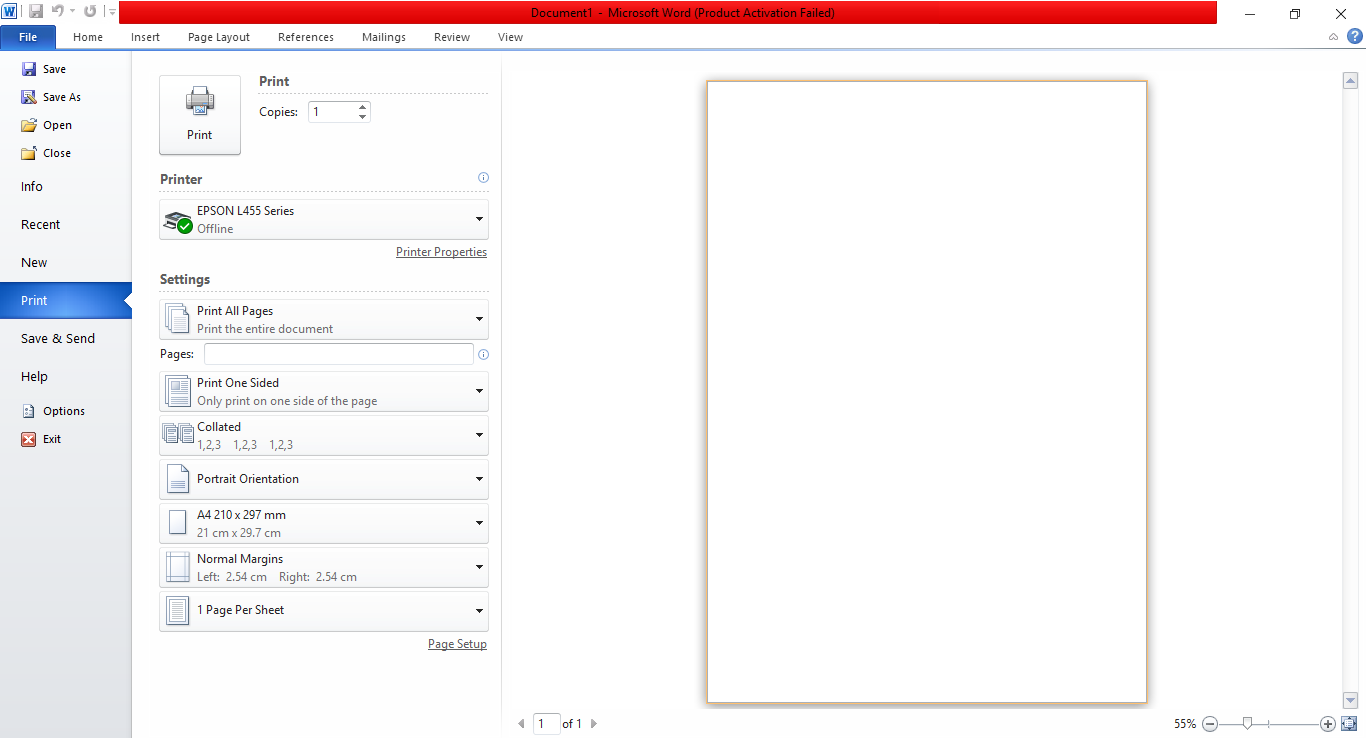
Task: Click the Printer section info icon
Action: [483, 178]
